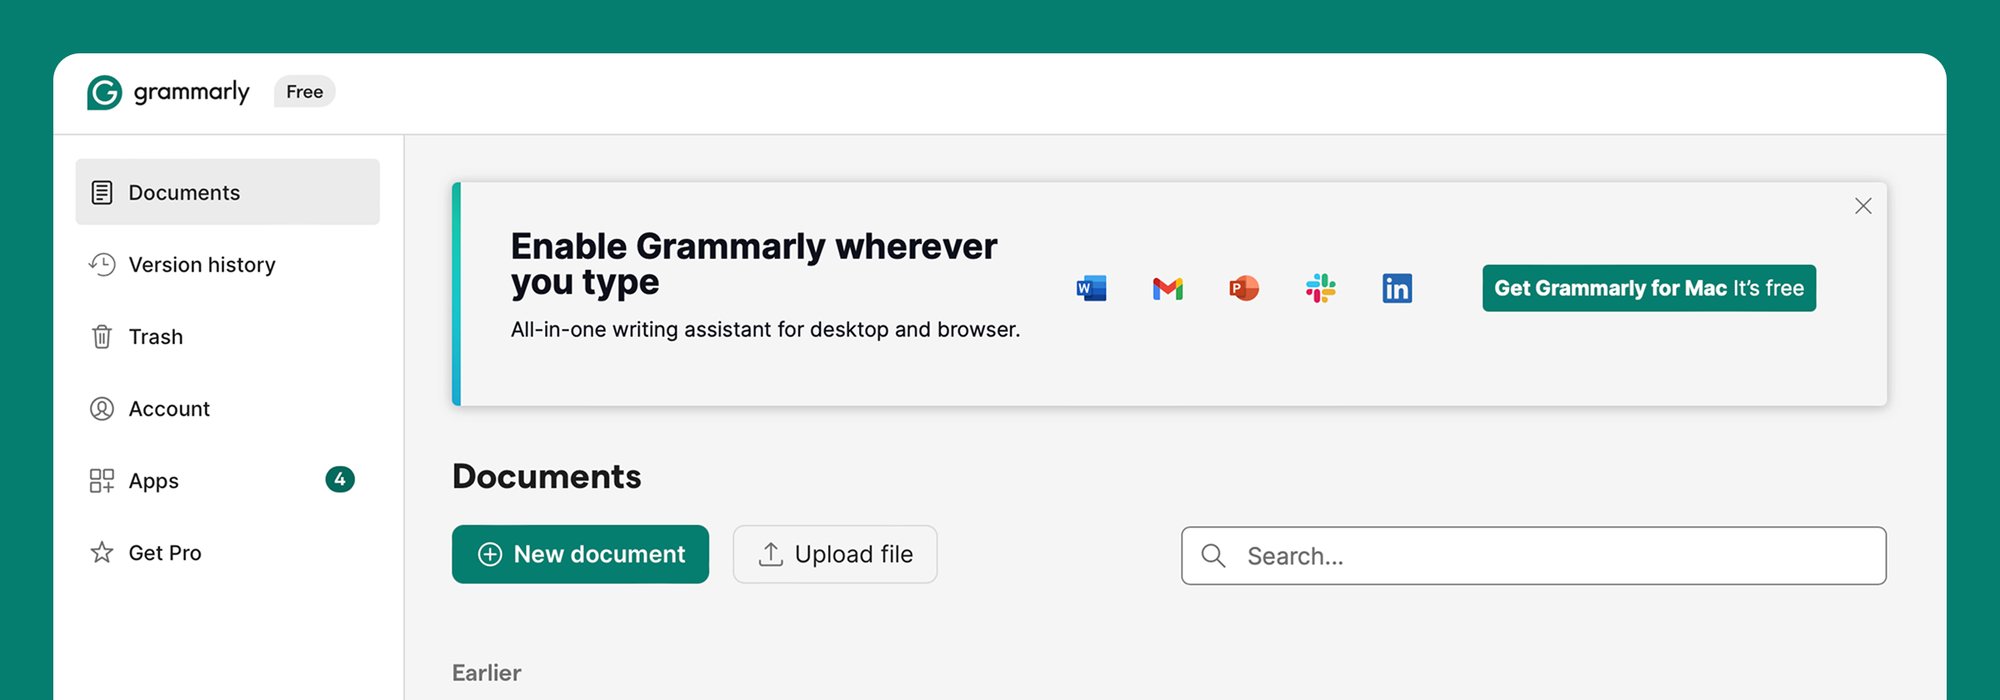Click the Free plan badge
Screen dimensions: 2000x700
[x=305, y=92]
